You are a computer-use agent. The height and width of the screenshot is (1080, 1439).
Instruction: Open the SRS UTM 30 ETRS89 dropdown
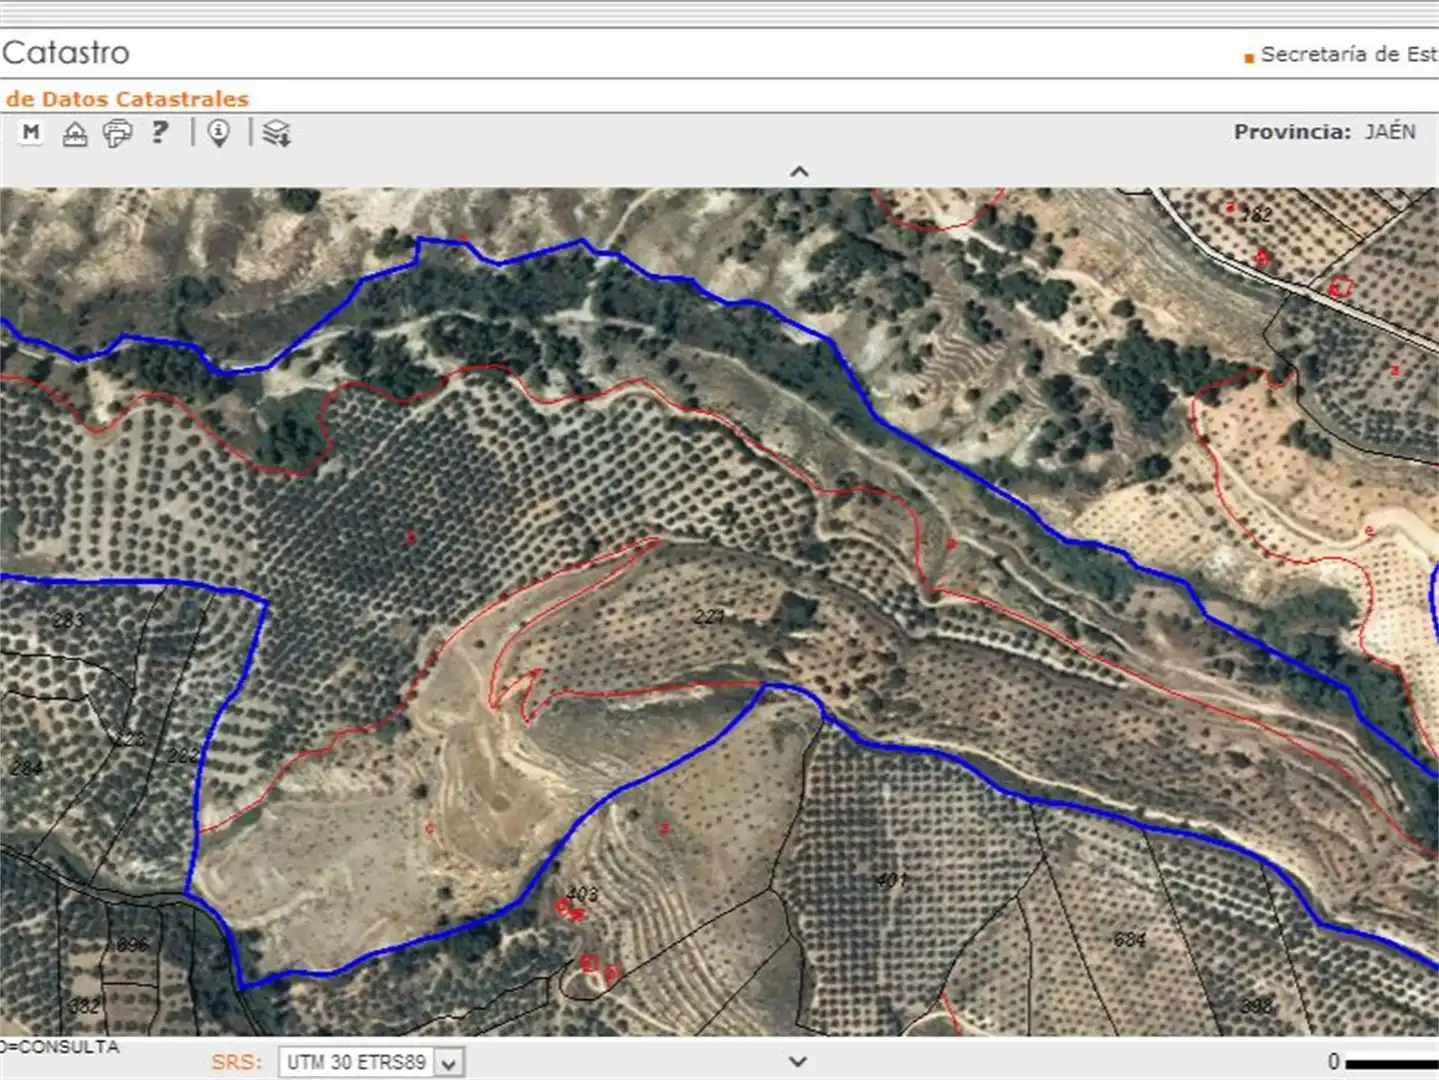[x=370, y=1062]
